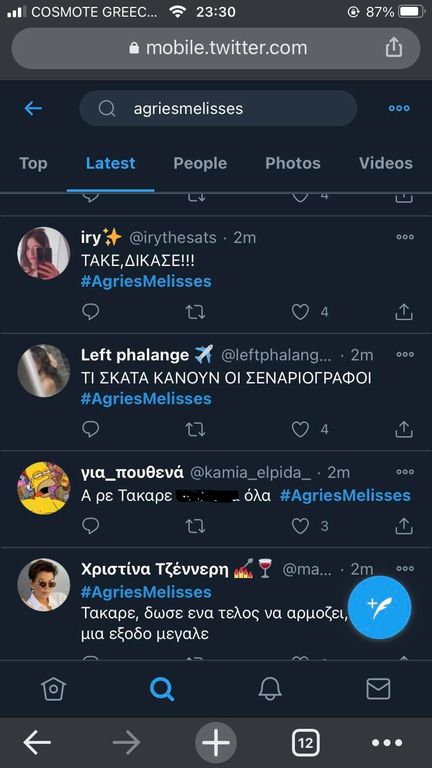Click the agriesmelisses search field
This screenshot has height=768, width=432.
pos(218,108)
